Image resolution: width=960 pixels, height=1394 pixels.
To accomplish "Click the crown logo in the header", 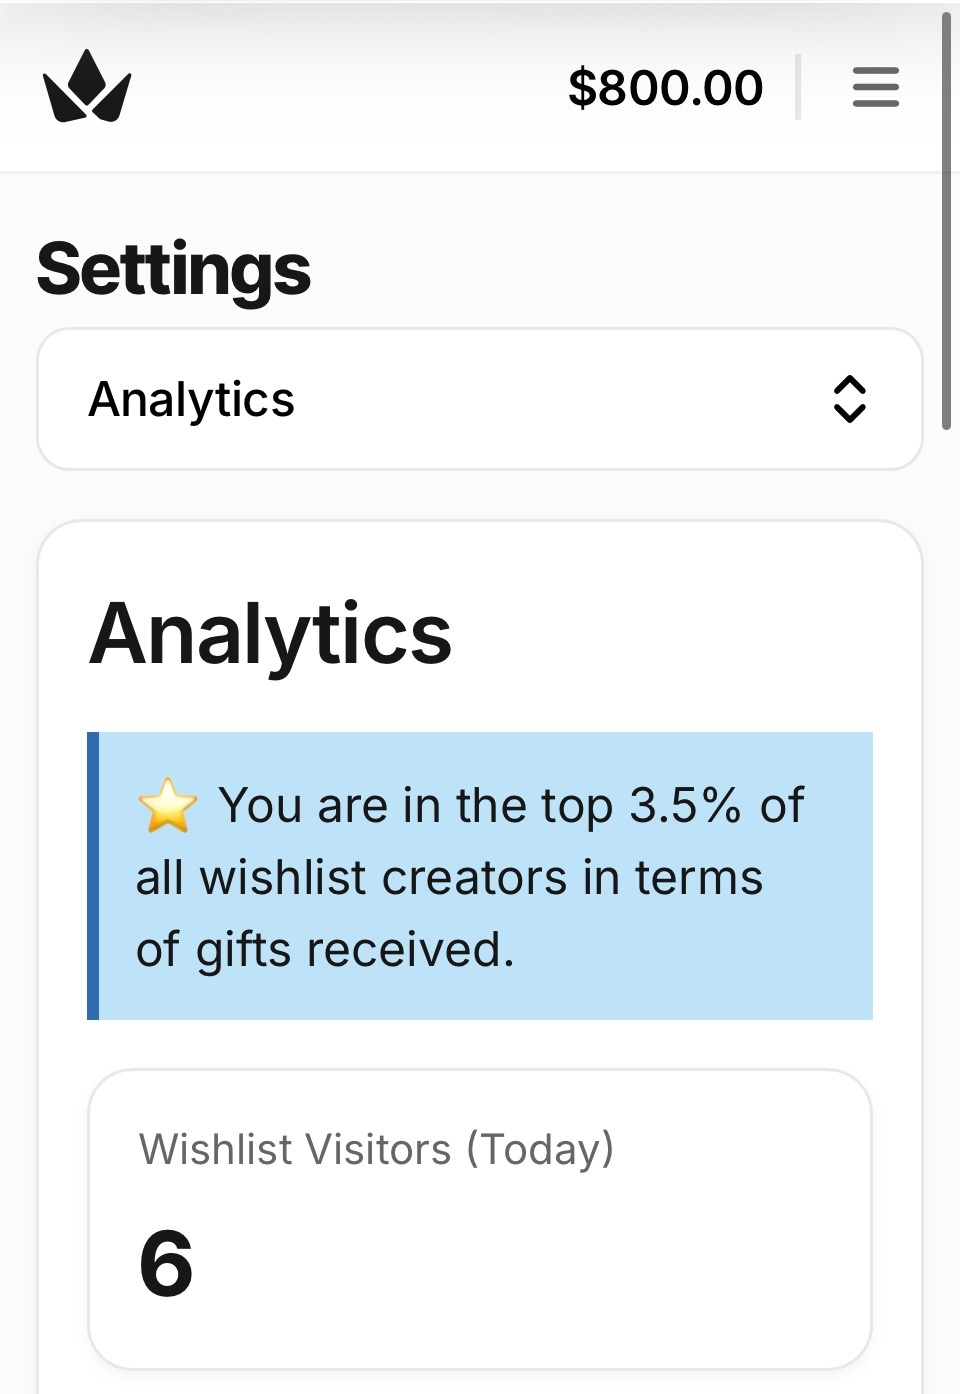I will [x=87, y=87].
